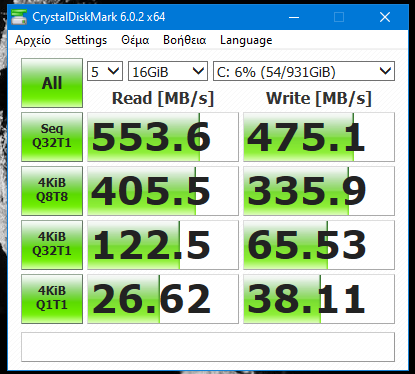Start the Seq Q32T1 test

tap(52, 137)
